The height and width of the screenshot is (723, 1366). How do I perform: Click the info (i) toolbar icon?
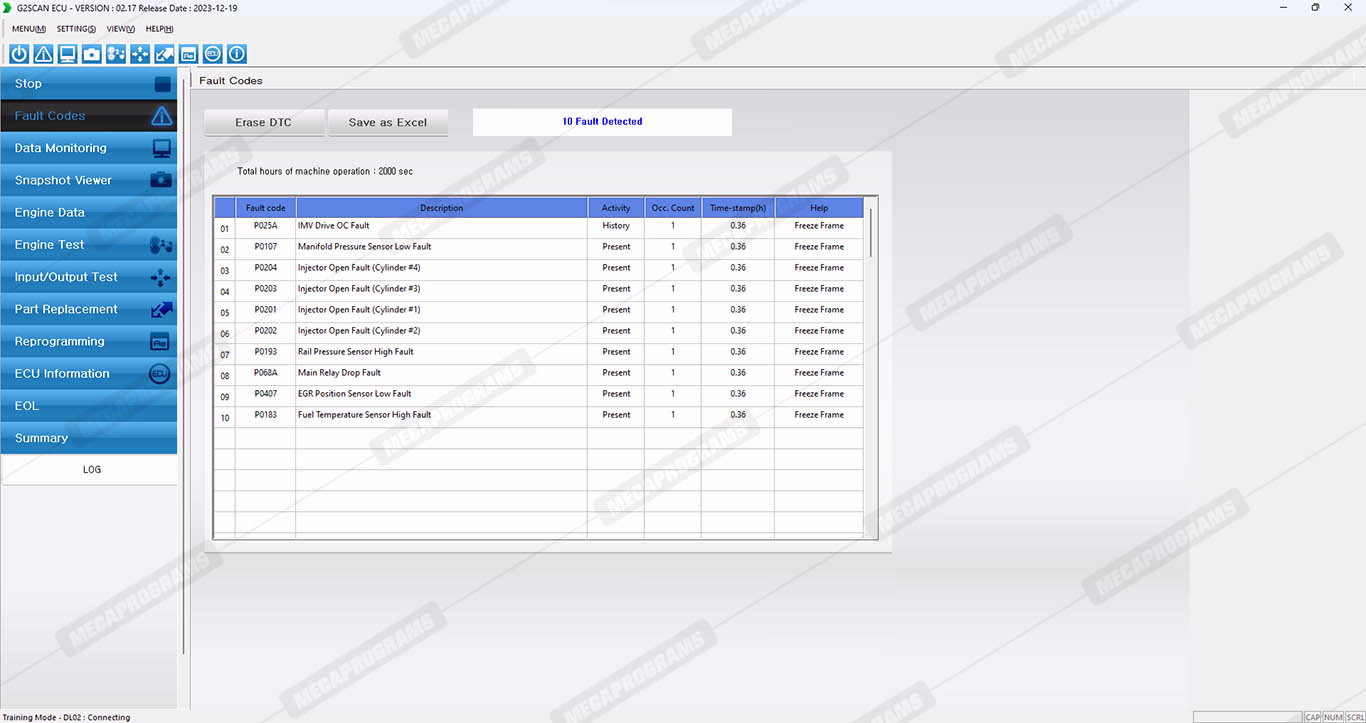coord(237,54)
